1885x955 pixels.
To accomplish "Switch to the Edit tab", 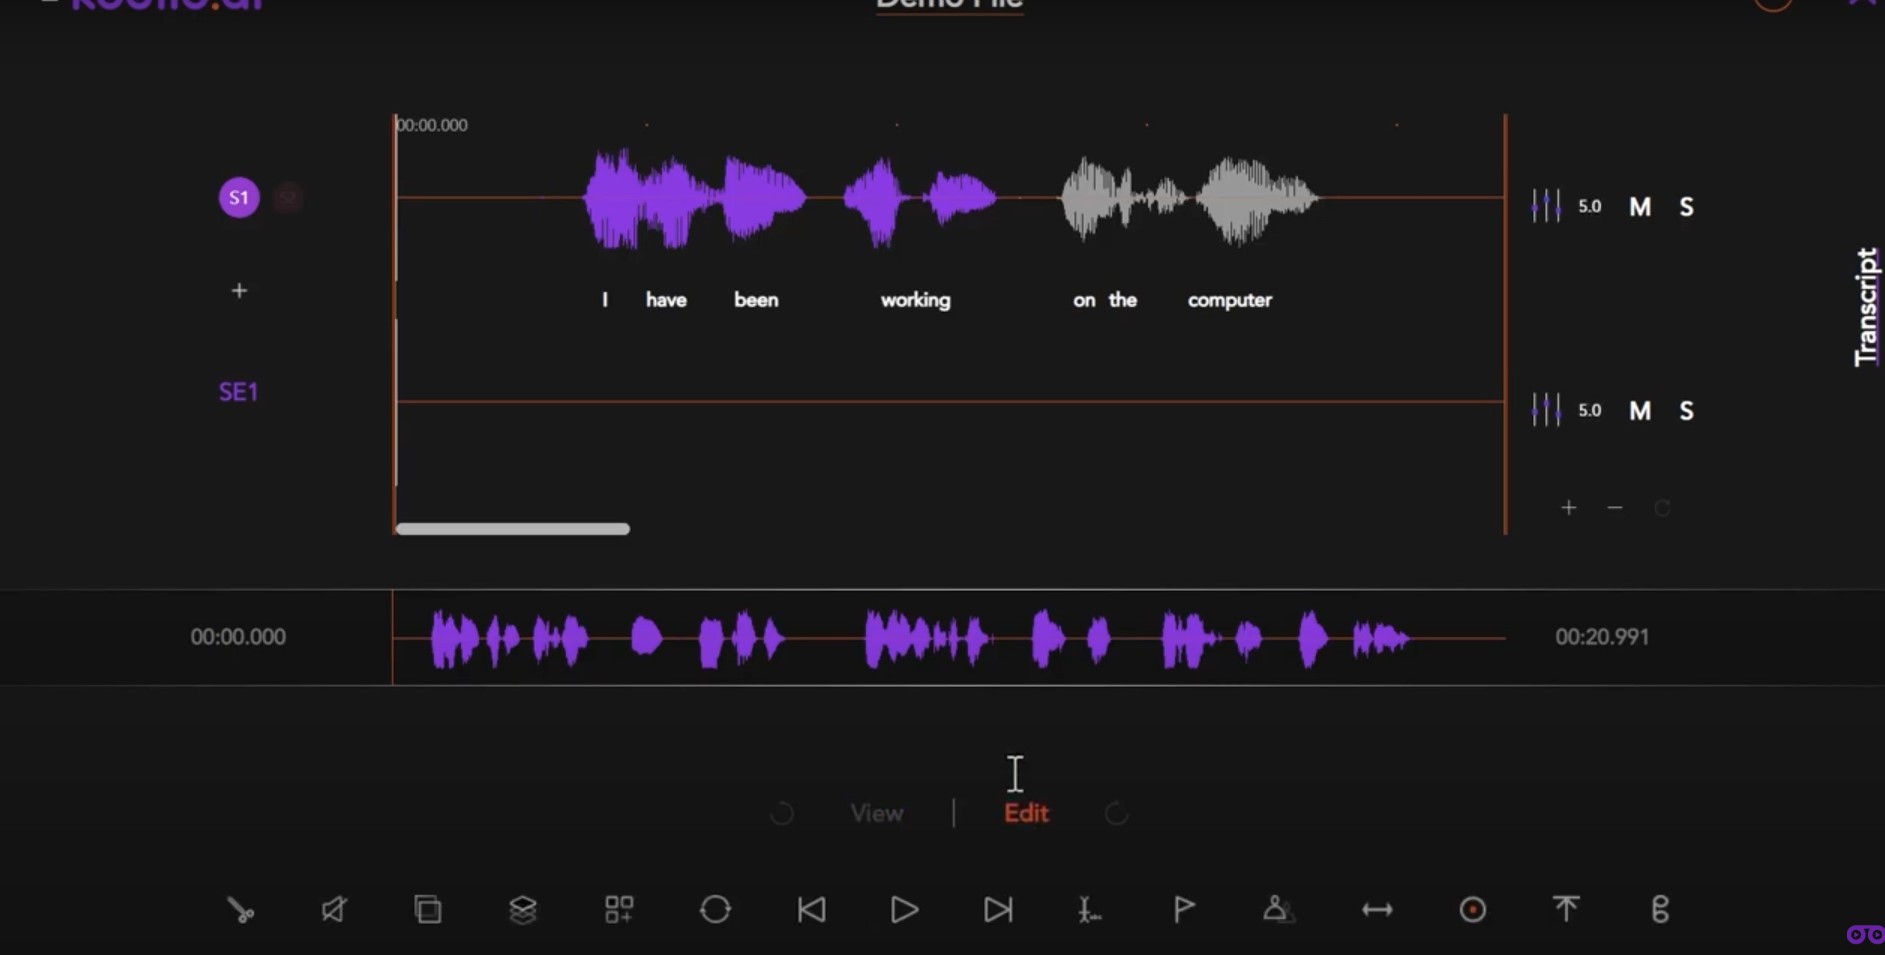I will (1026, 814).
